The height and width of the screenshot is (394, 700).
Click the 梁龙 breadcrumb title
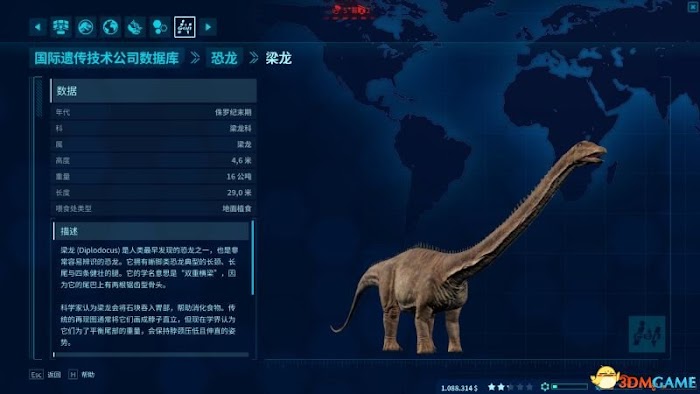pos(279,58)
